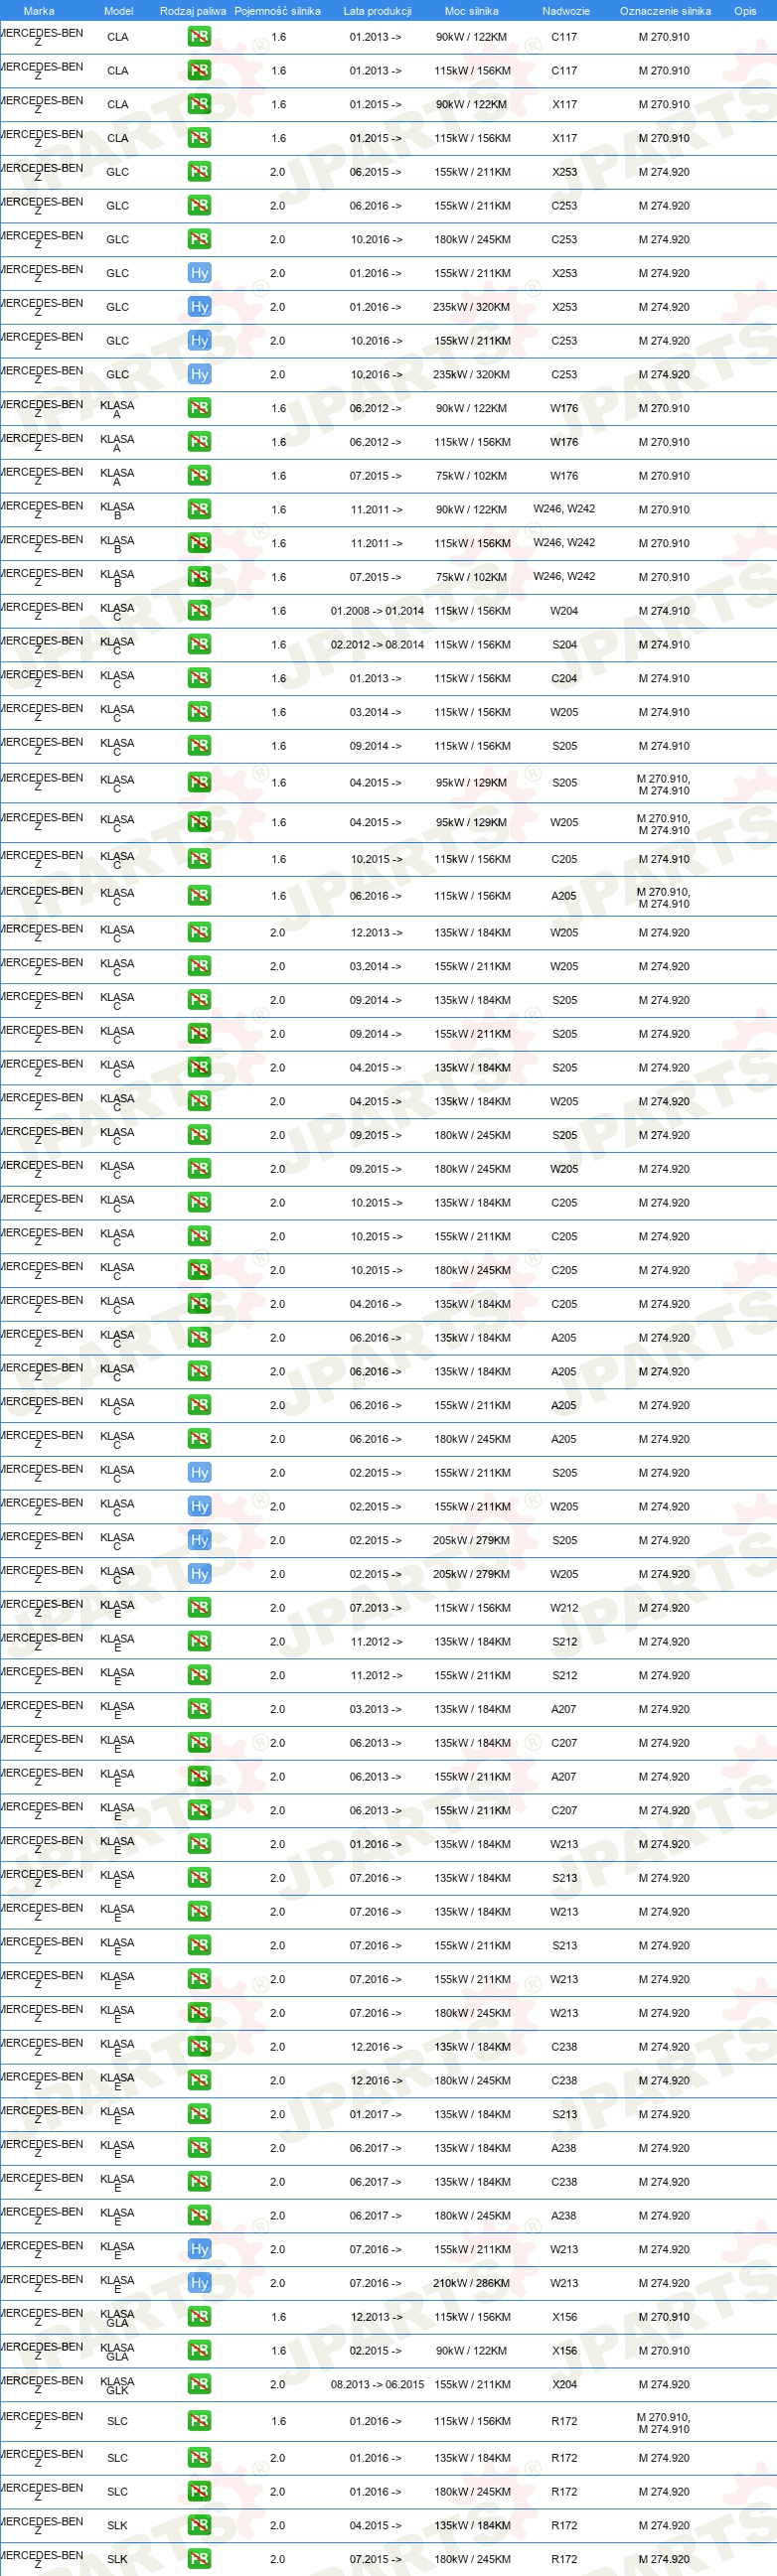Image resolution: width=777 pixels, height=2576 pixels.
Task: Click petrol icon in CLA C117 90kW row
Action: click(x=199, y=37)
